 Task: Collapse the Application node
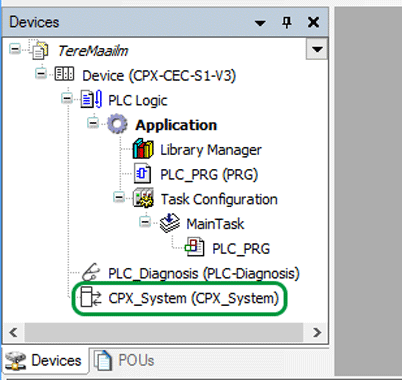point(93,123)
